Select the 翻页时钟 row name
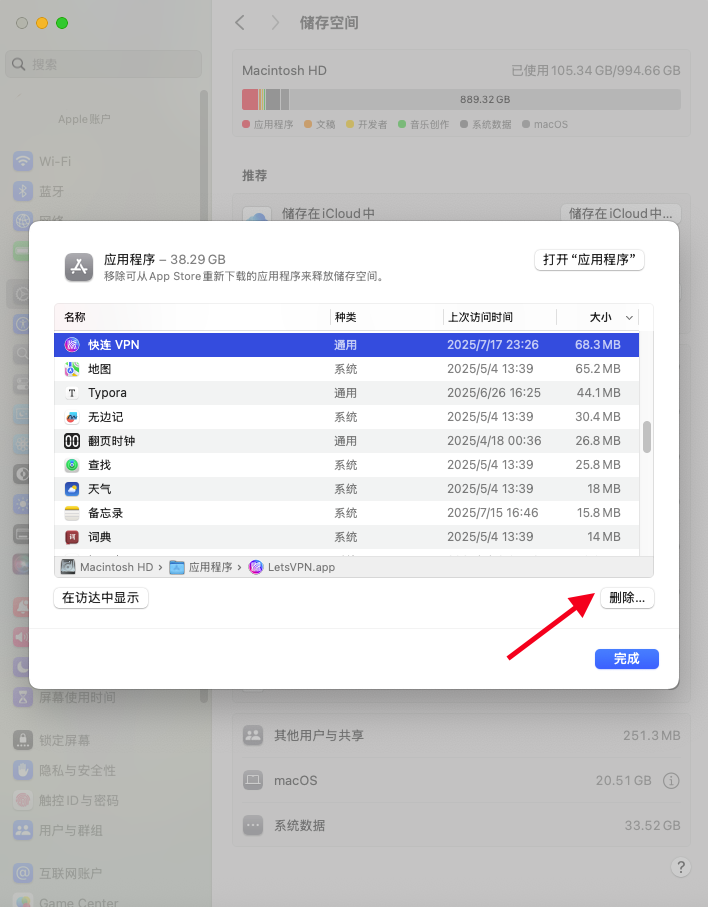The image size is (708, 907). pos(111,441)
